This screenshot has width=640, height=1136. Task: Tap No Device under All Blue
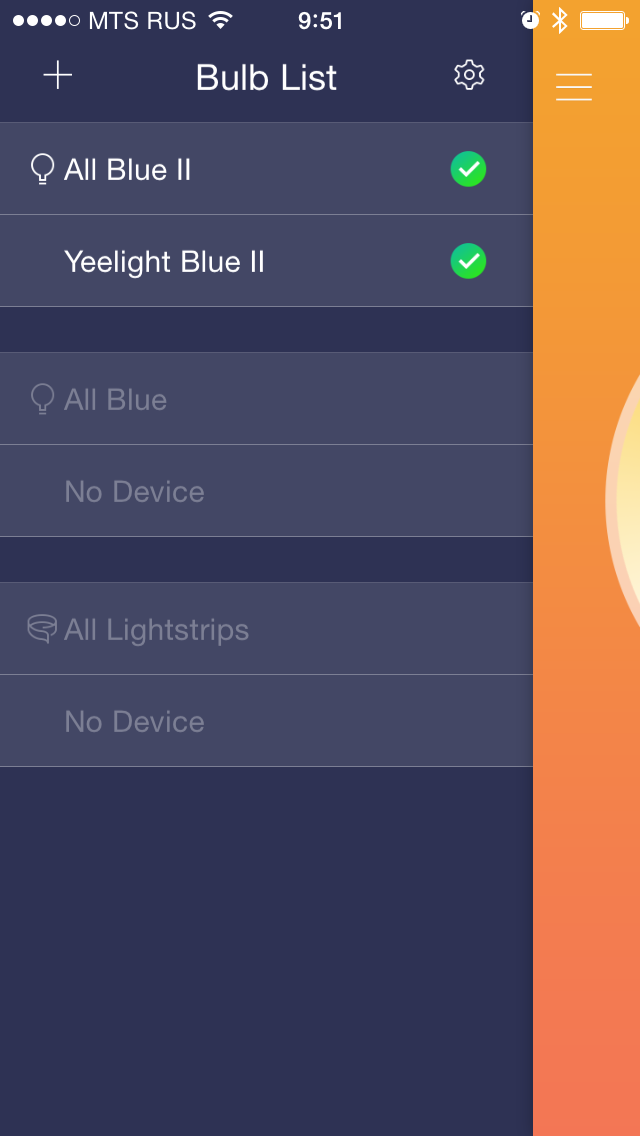[134, 492]
